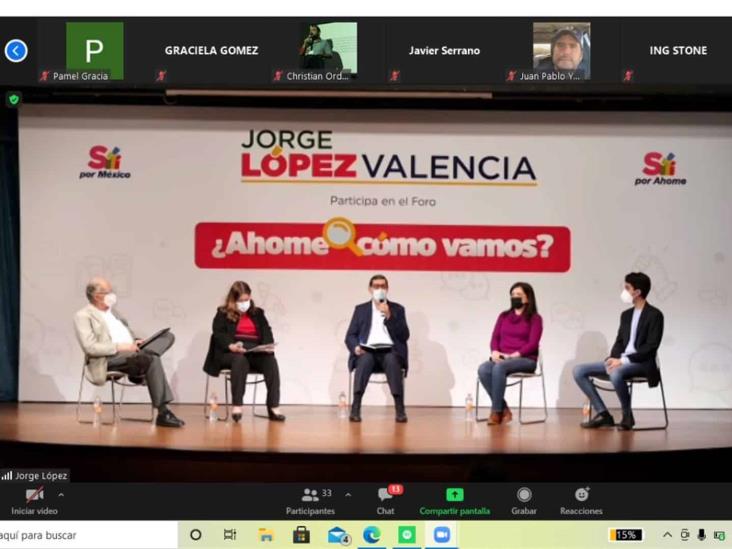The width and height of the screenshot is (732, 549).
Task: Open Reacciones menu
Action: 581,501
